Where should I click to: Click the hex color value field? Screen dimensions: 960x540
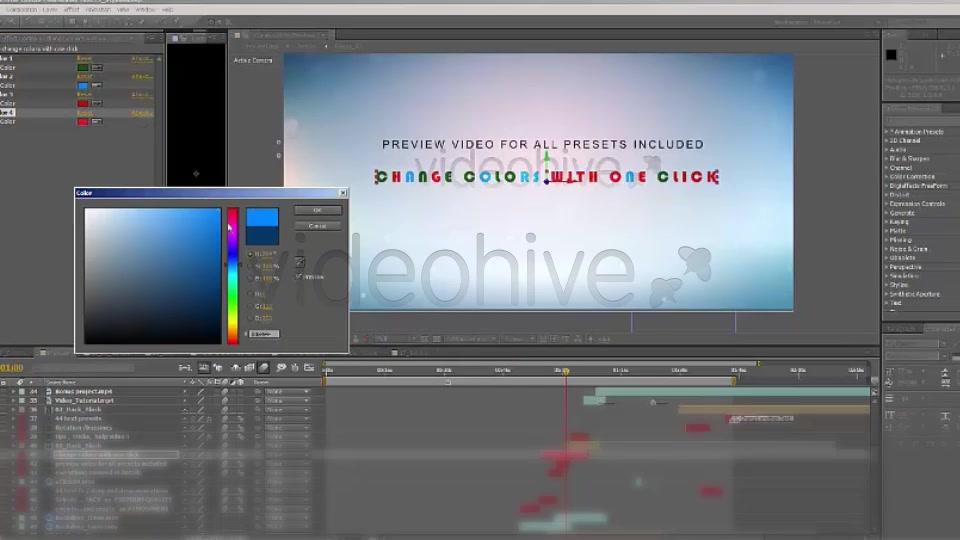pos(264,334)
